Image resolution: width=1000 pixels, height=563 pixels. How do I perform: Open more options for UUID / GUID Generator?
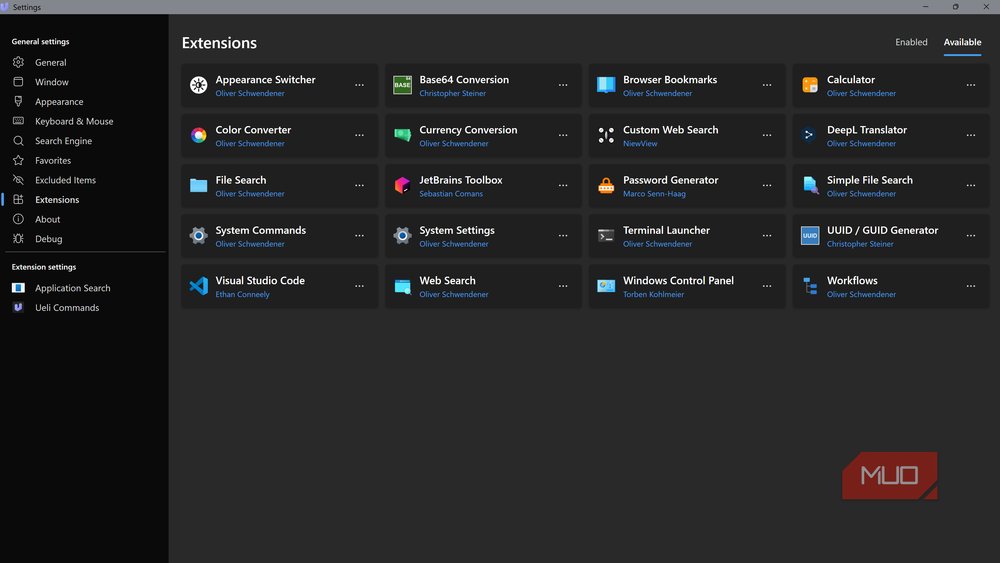pos(971,236)
